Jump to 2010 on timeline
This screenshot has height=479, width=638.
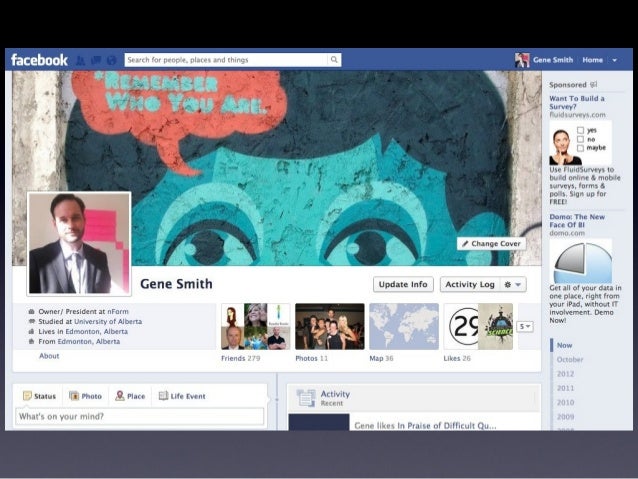tap(565, 402)
